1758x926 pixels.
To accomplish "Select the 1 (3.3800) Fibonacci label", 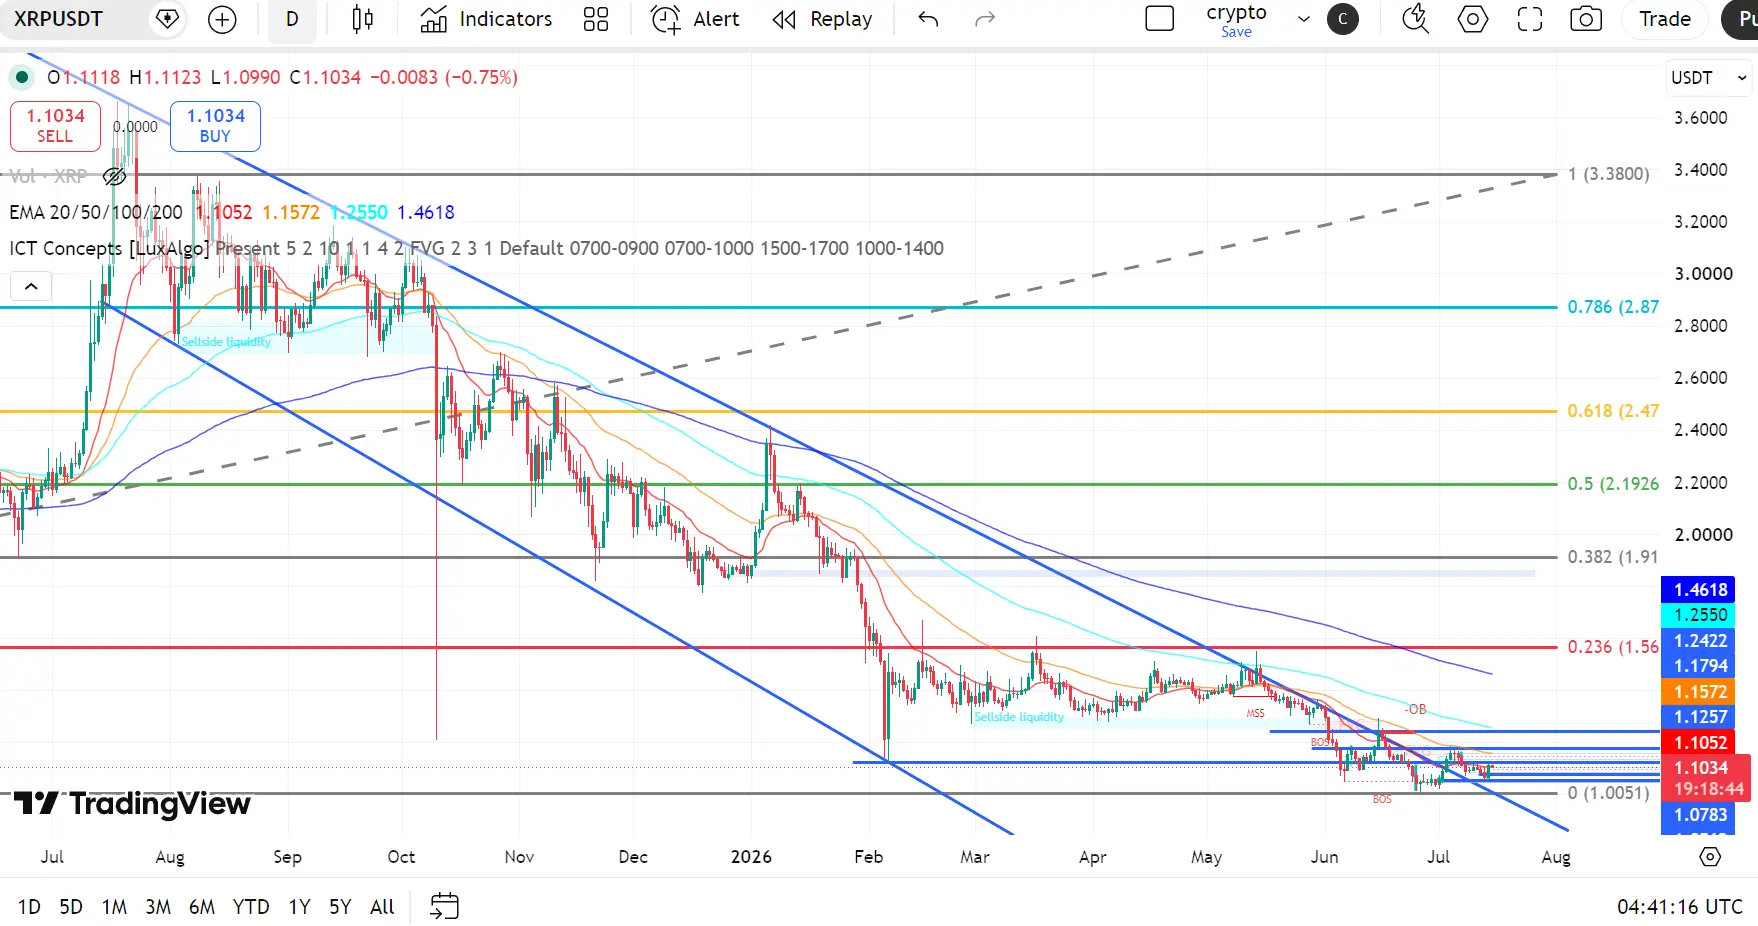I will pos(1608,174).
